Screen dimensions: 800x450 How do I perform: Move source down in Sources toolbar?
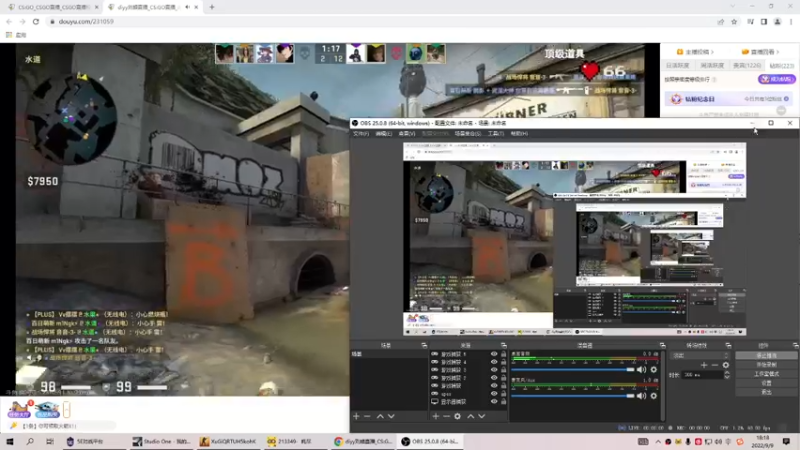(x=482, y=416)
